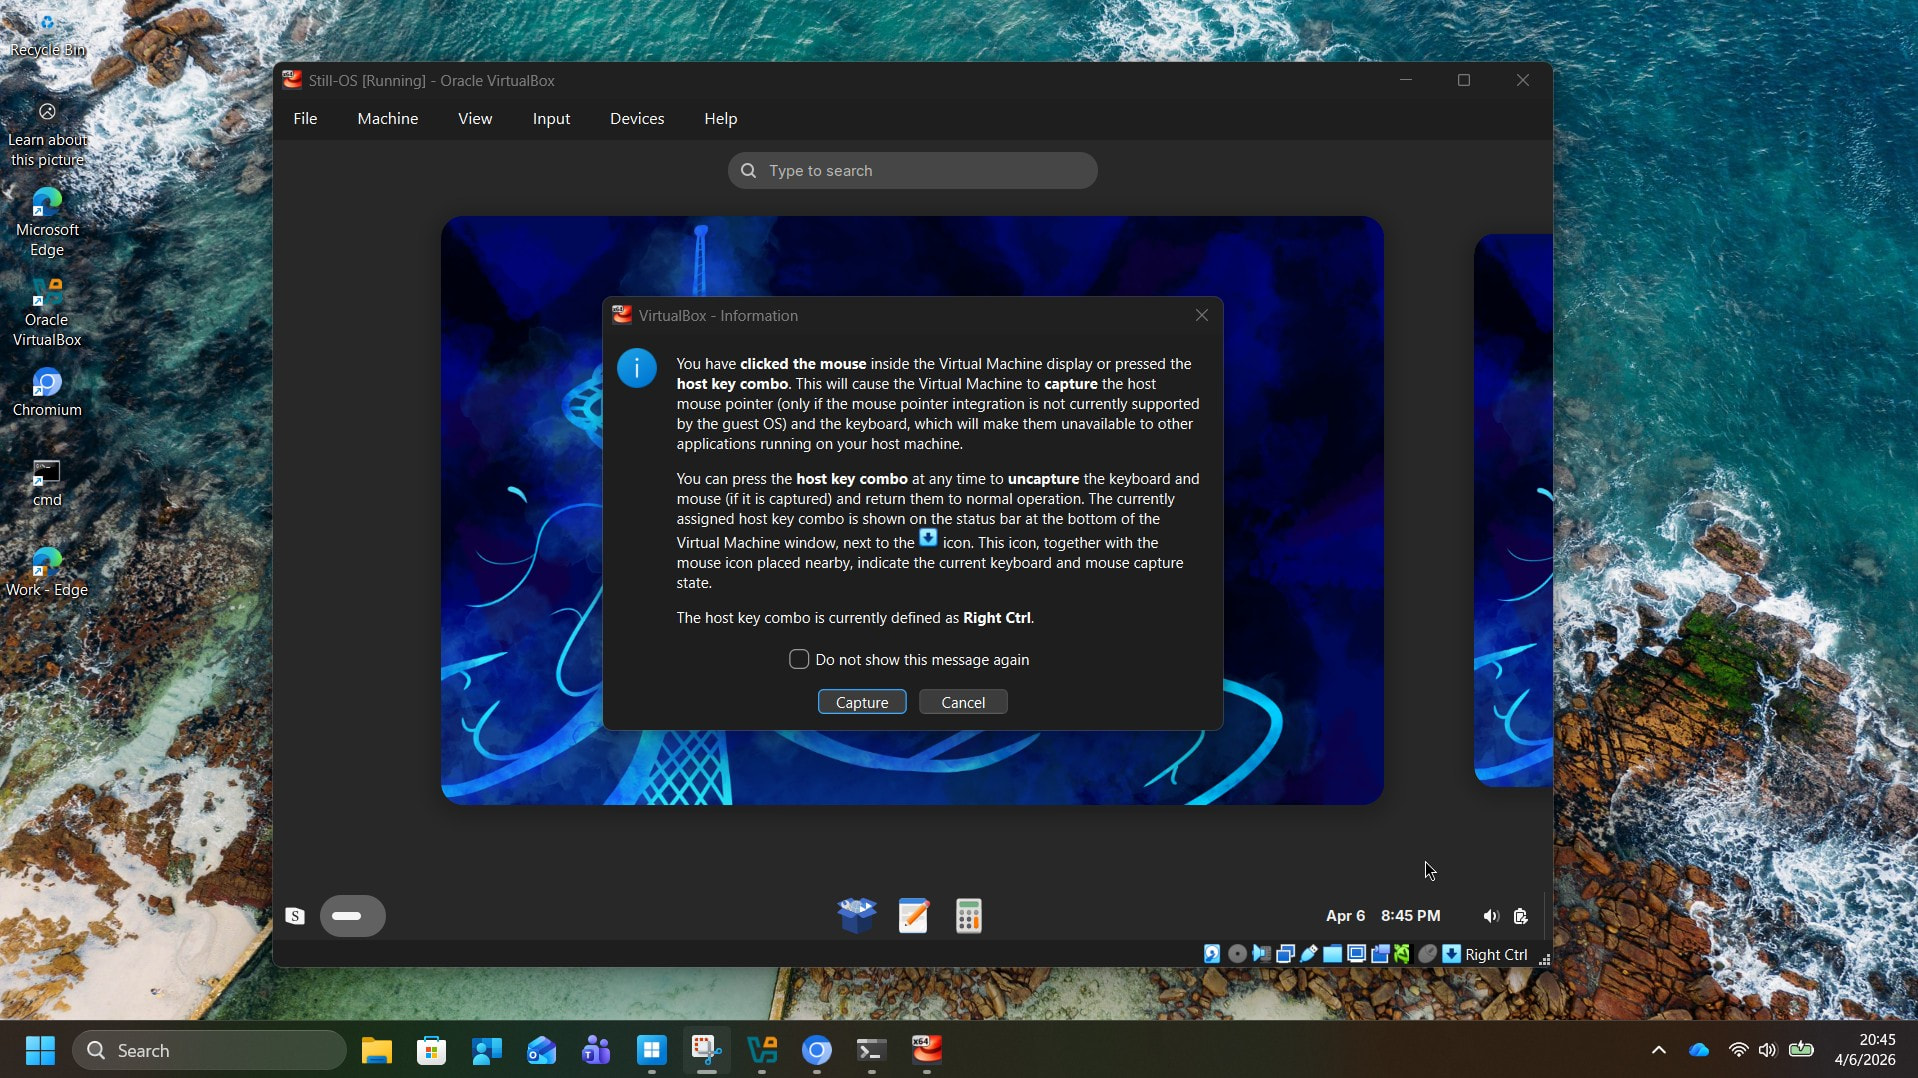Click the audio status icon beside optical disc
The width and height of the screenshot is (1918, 1078).
click(1261, 954)
